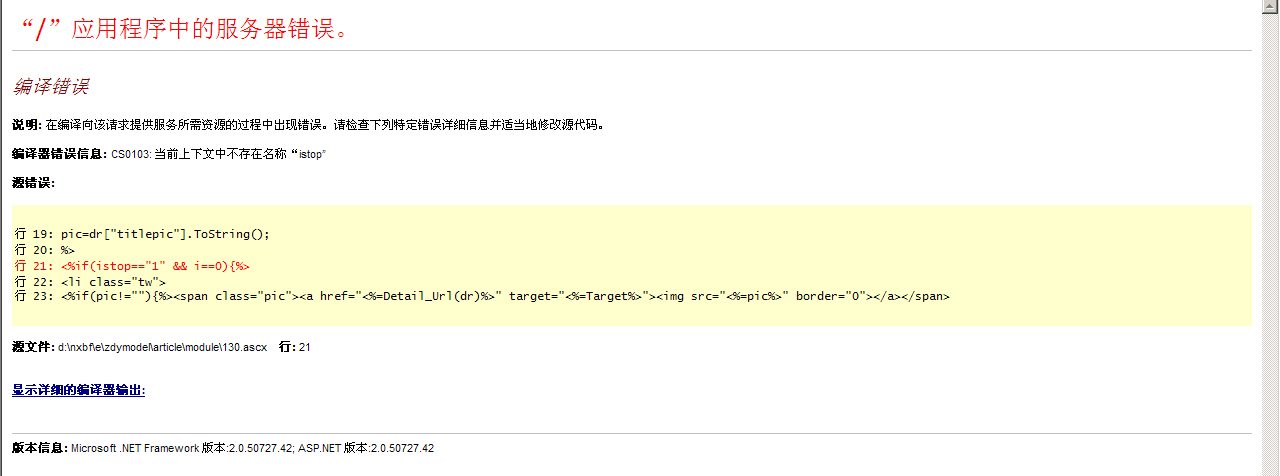Click the 说明 description text
Screen dimensions: 1280x476
tap(308, 125)
